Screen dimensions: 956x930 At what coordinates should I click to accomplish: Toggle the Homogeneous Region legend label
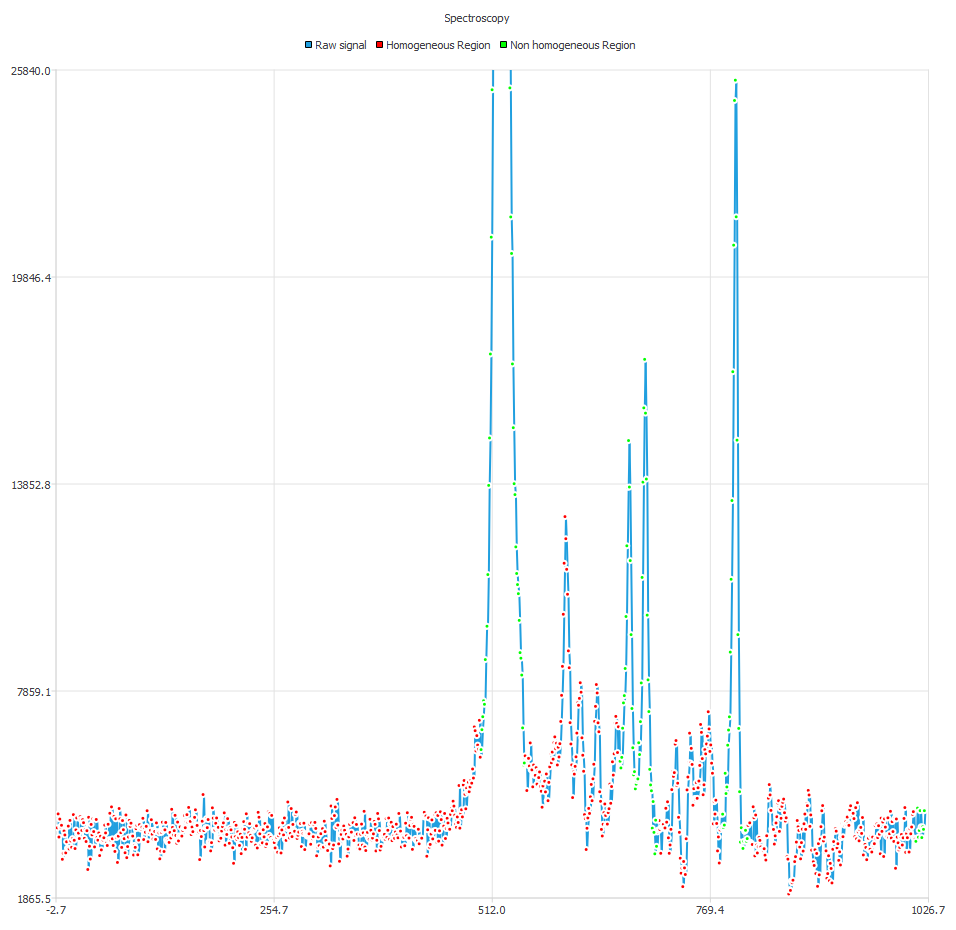pos(438,45)
